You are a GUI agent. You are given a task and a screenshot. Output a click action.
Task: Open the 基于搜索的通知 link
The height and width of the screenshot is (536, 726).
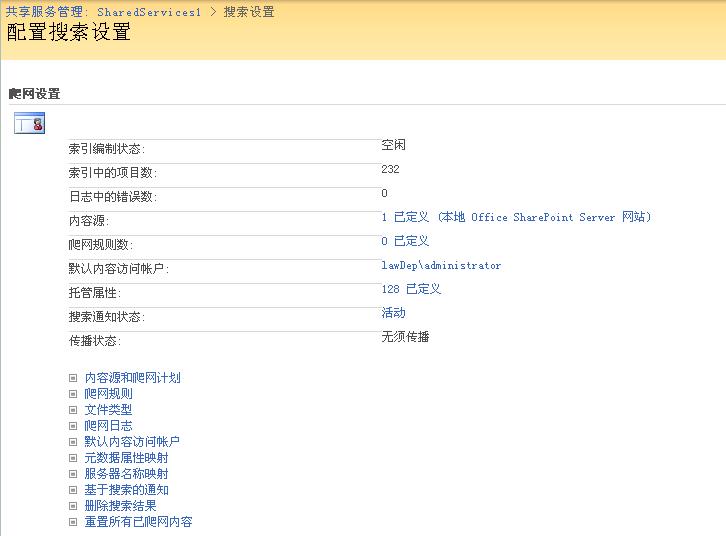(x=126, y=490)
